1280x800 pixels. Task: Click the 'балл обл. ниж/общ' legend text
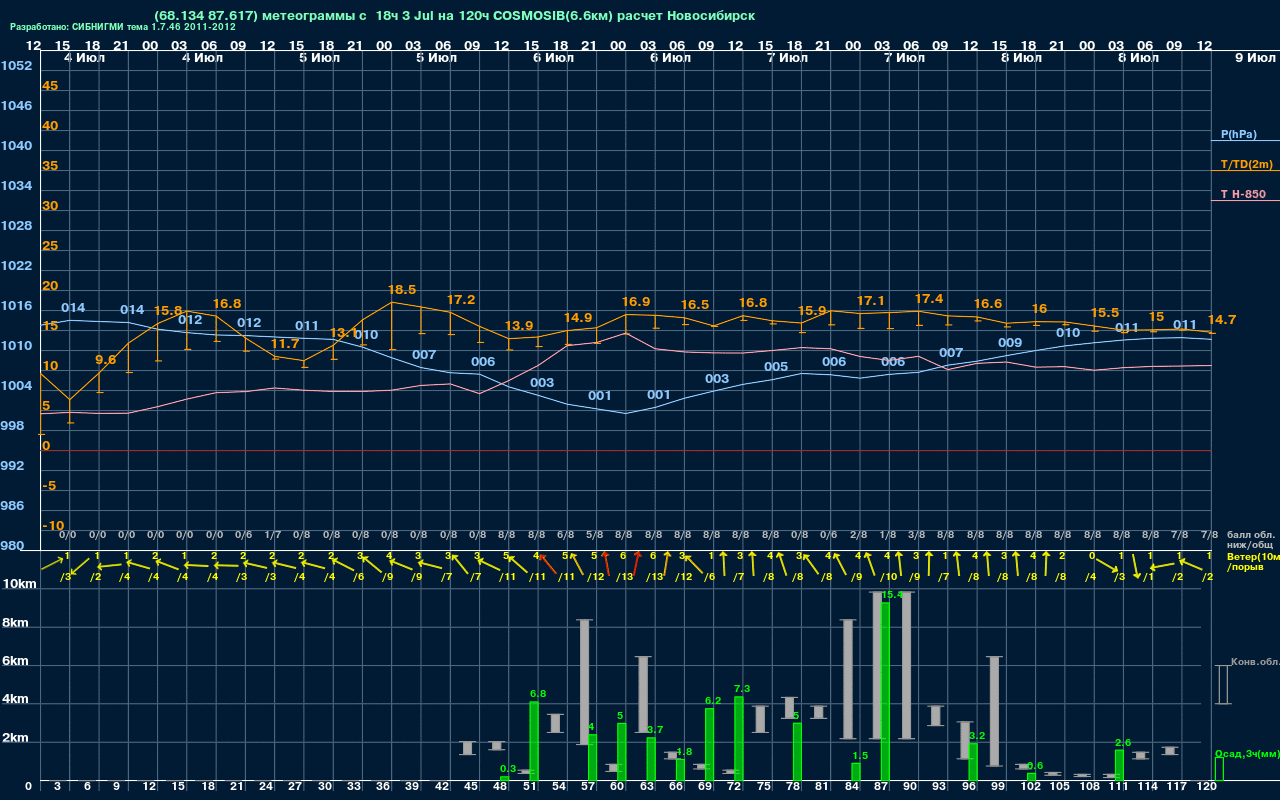coord(1250,540)
